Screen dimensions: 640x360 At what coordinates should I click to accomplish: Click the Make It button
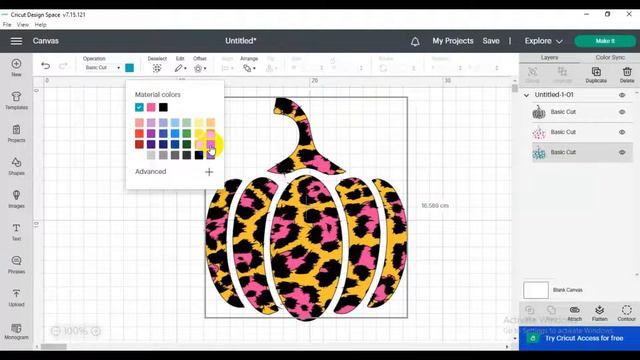point(605,41)
